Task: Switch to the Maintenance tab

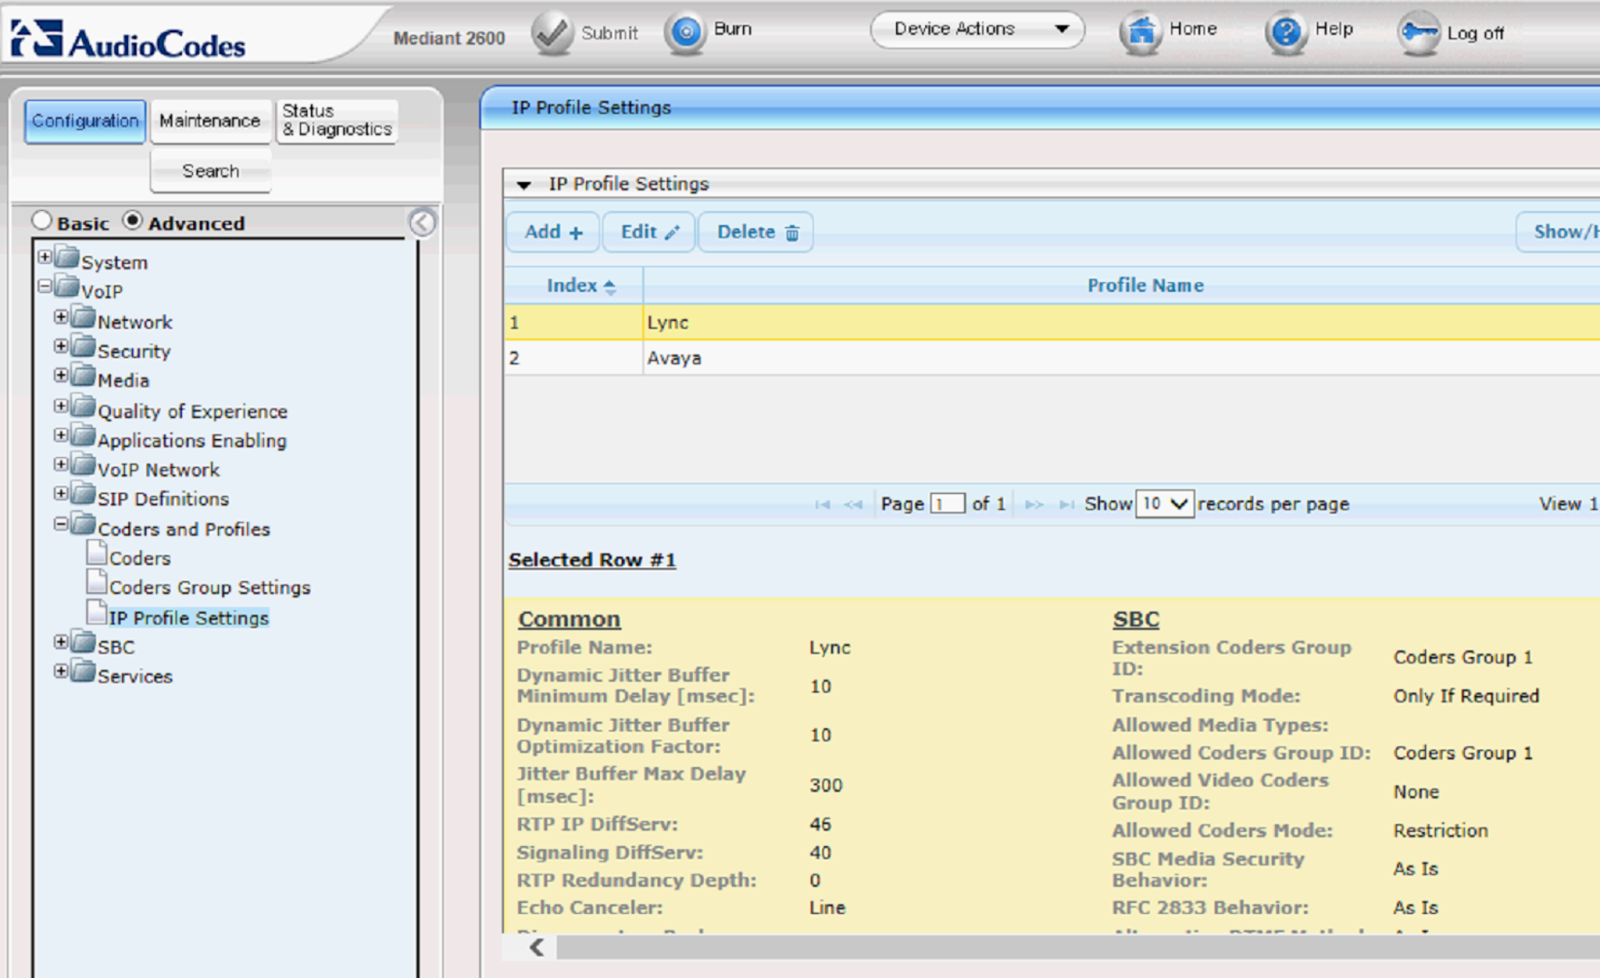Action: tap(211, 120)
